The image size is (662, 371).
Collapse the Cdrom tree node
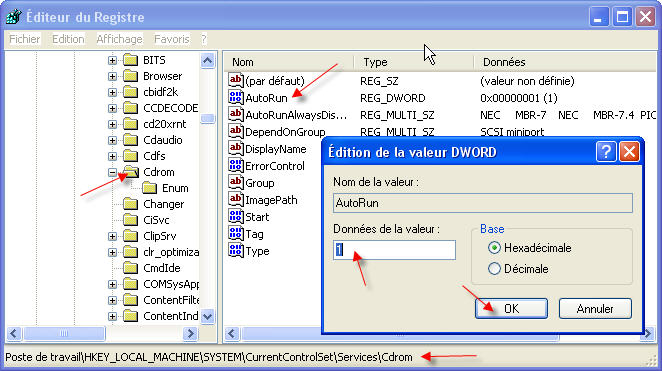tap(112, 172)
